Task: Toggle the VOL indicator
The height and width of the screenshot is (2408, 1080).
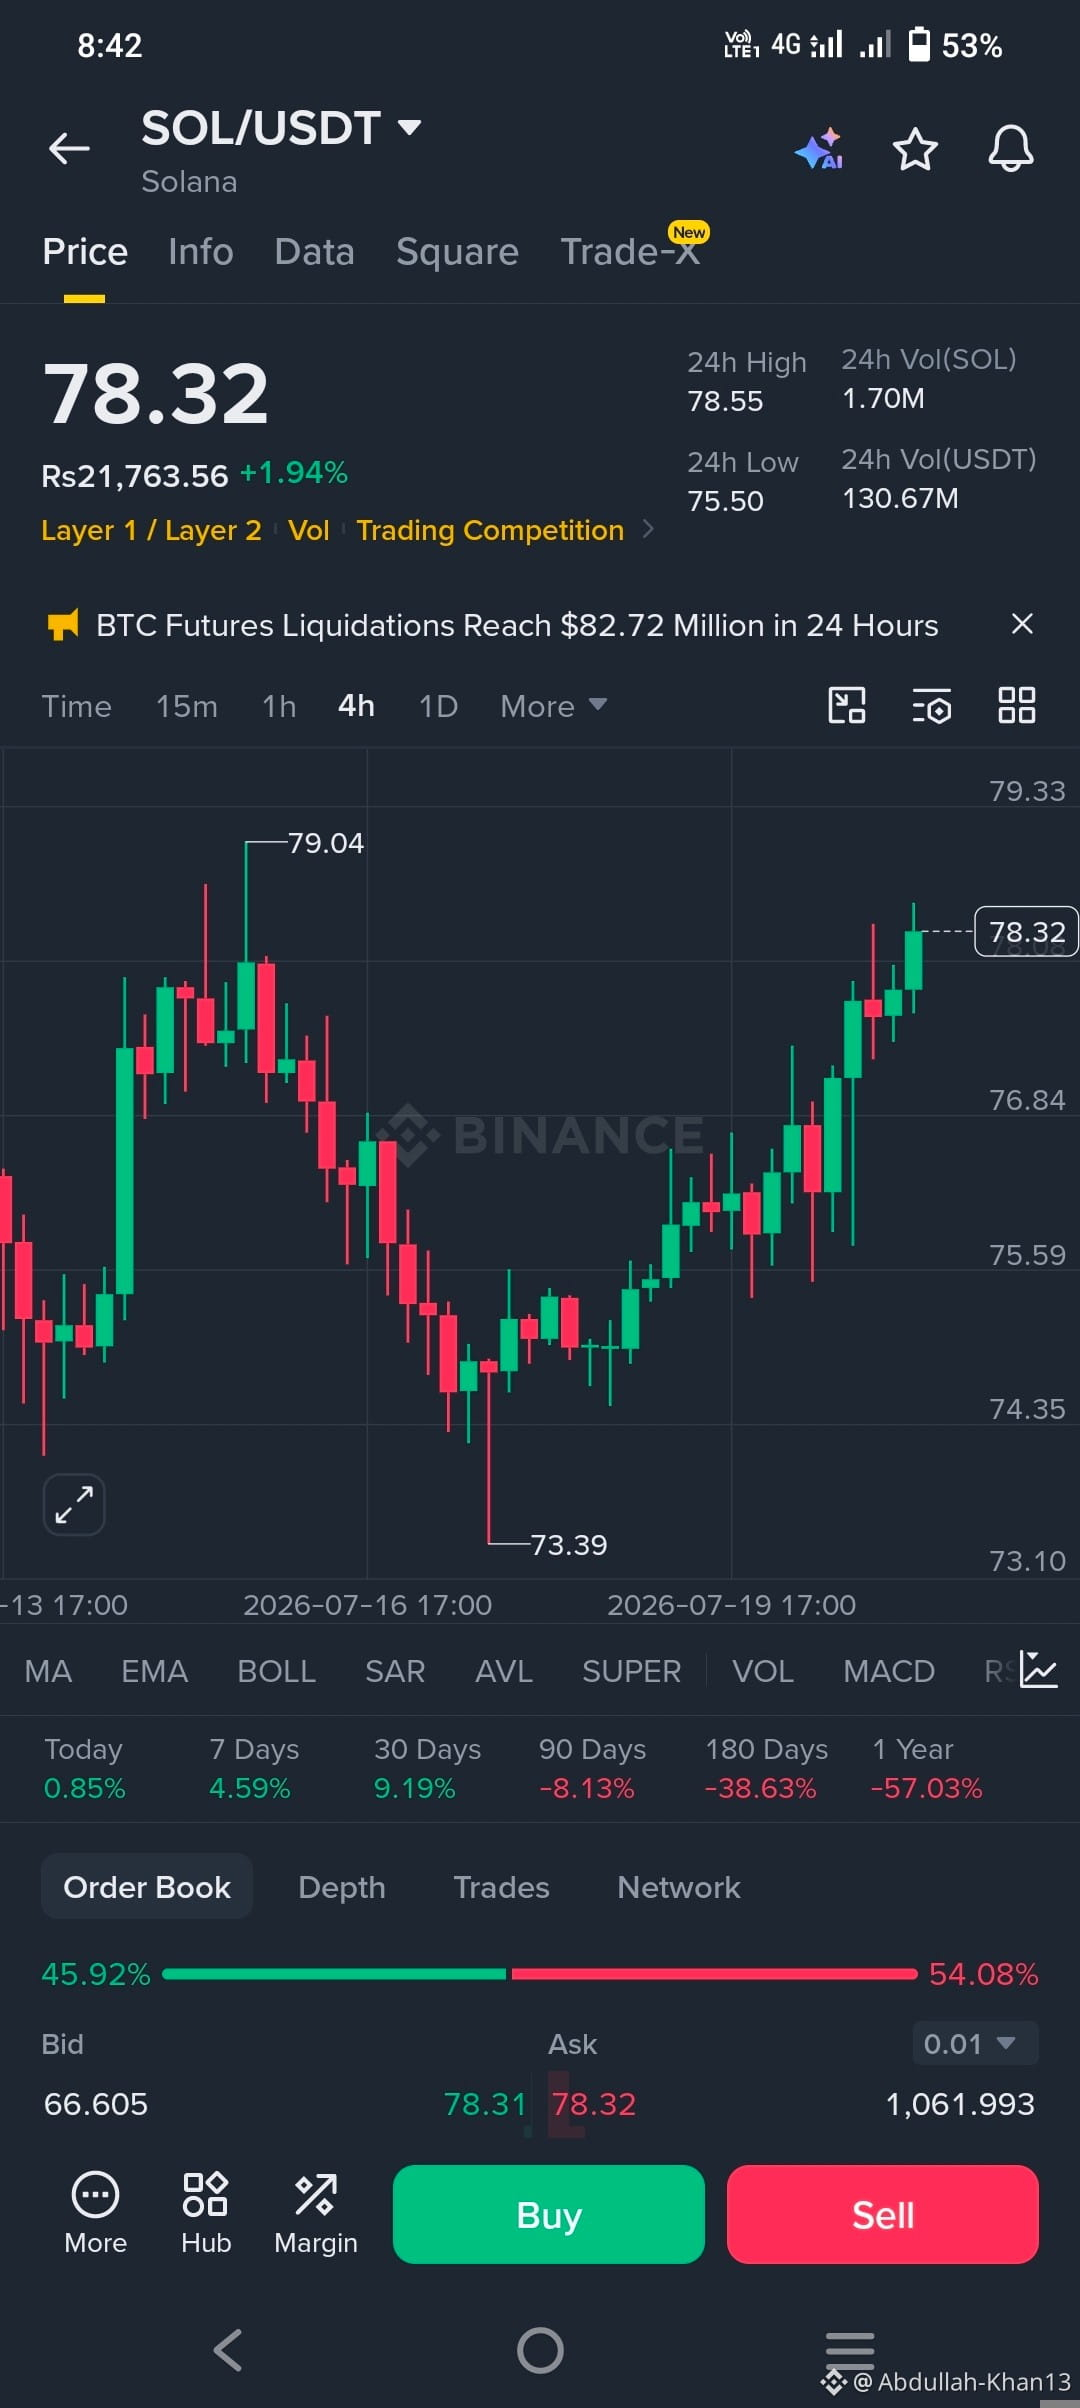Action: pos(763,1671)
